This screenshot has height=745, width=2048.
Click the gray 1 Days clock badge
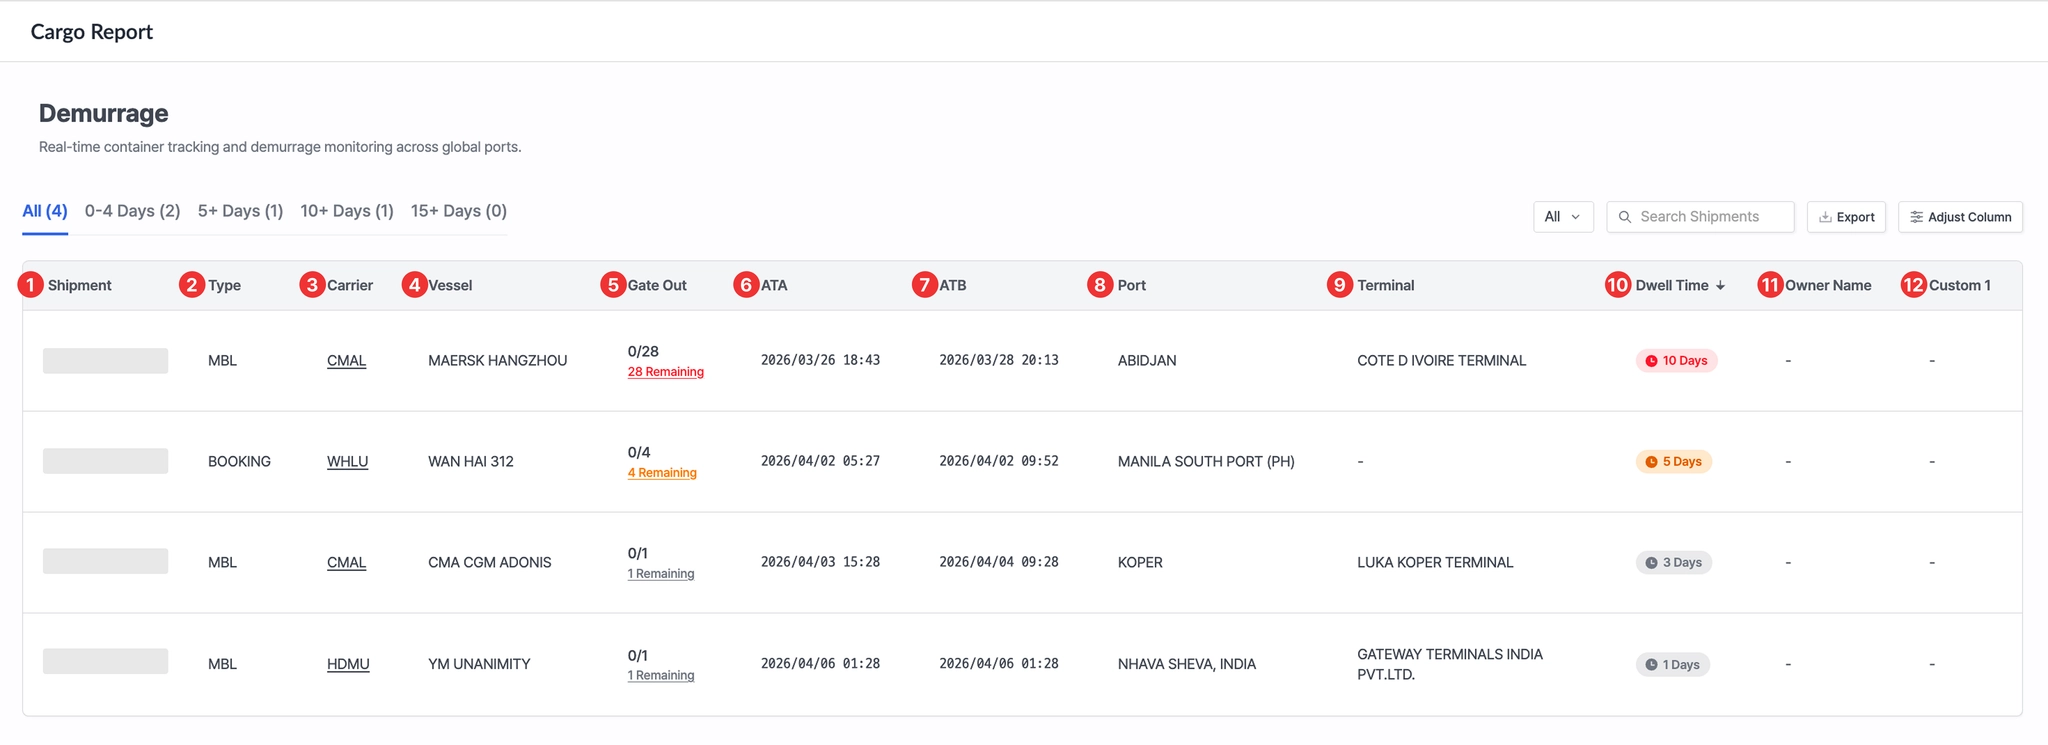(x=1672, y=665)
